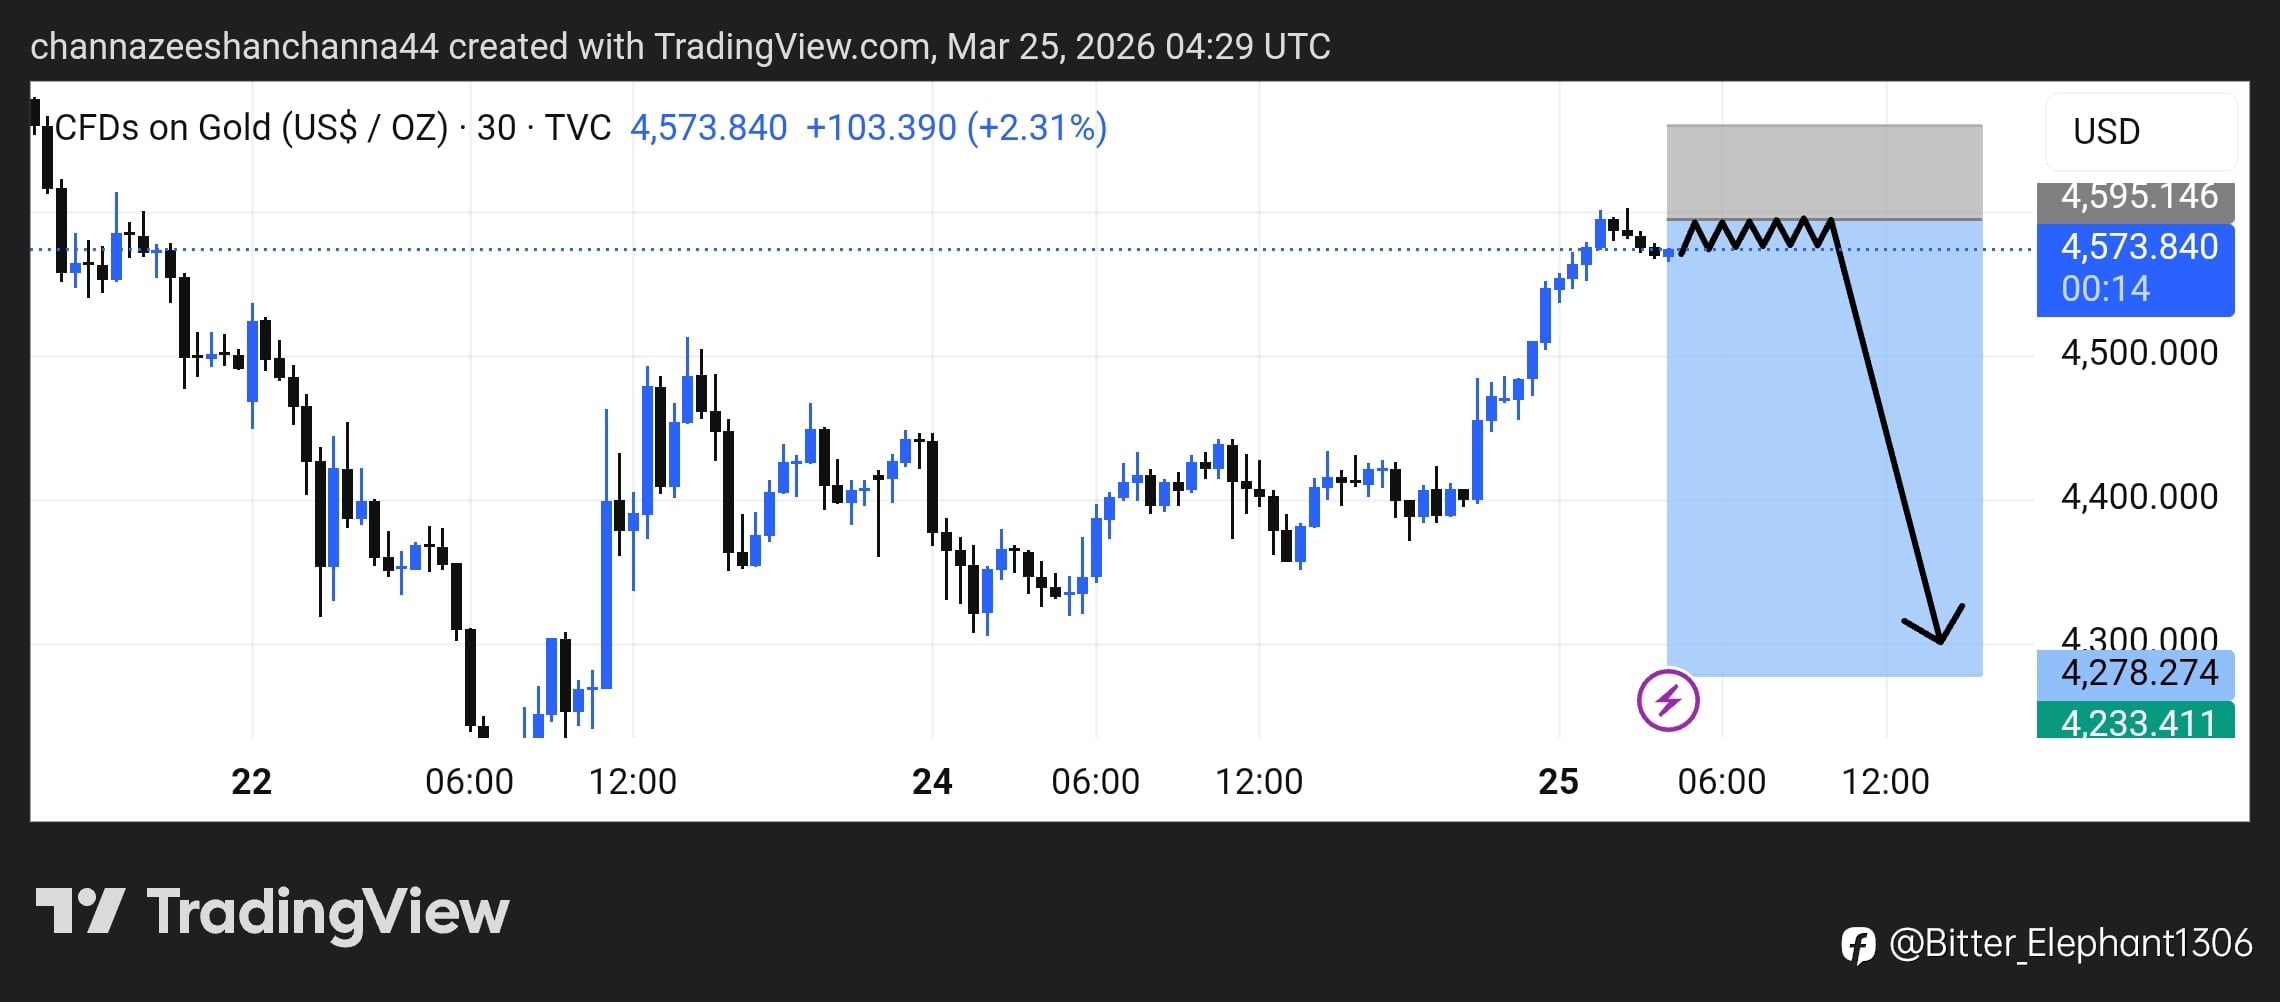Viewport: 2280px width, 1002px height.
Task: Click the 4,278.274 target price label
Action: 2136,672
